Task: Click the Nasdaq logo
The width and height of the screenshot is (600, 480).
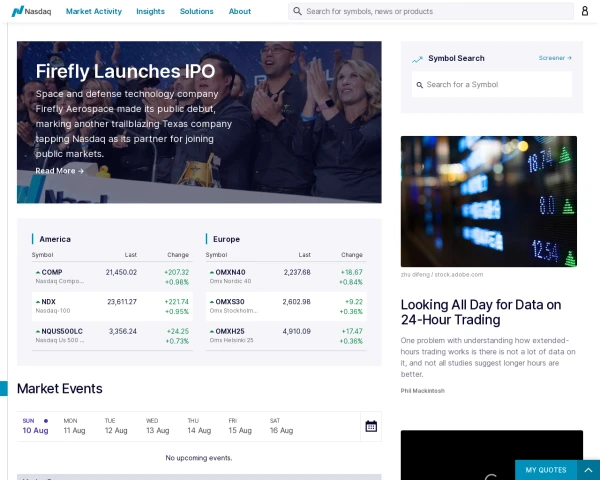Action: coord(31,11)
